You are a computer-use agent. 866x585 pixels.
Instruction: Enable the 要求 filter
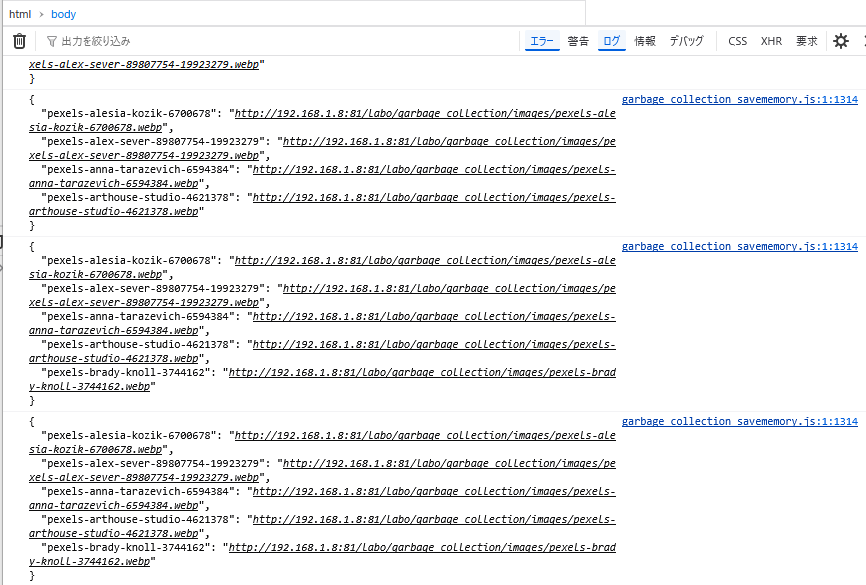pyautogui.click(x=806, y=41)
